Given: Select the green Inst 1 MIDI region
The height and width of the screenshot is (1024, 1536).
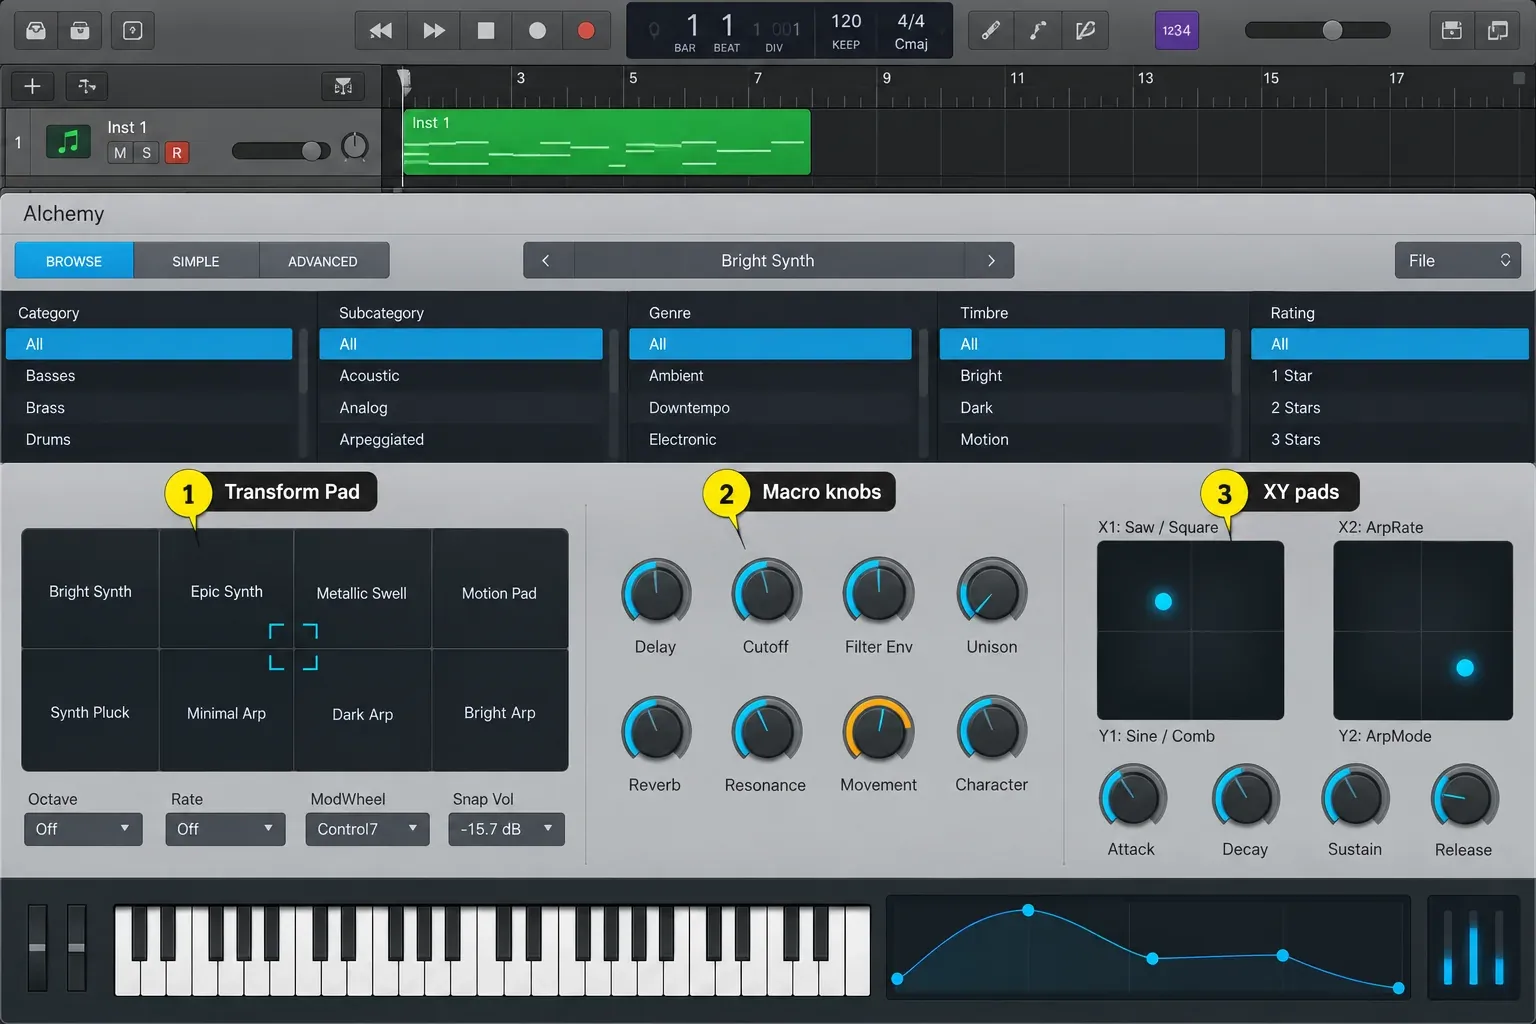Looking at the screenshot, I should click(x=606, y=142).
